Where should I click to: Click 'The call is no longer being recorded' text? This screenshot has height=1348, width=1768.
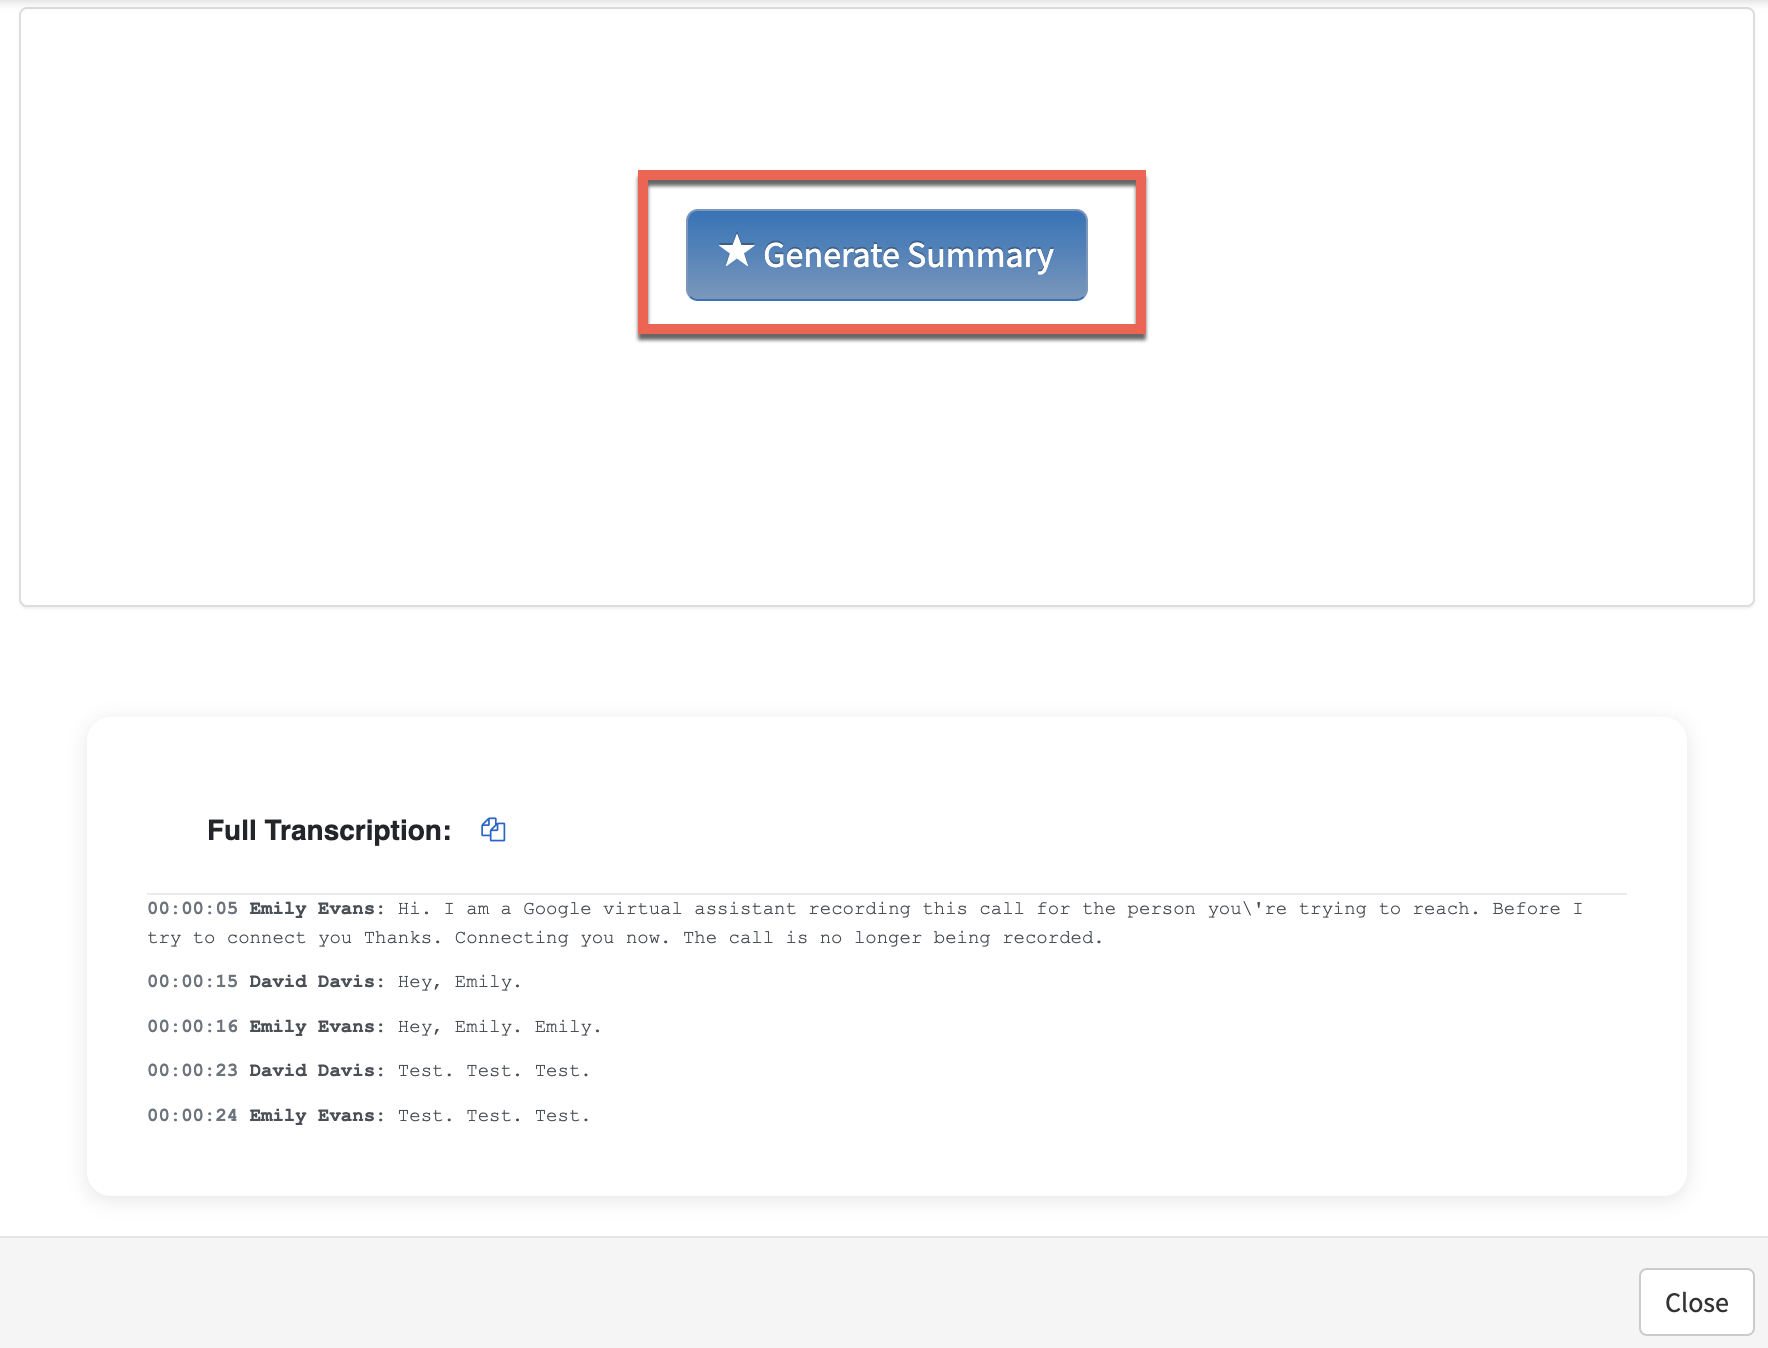(x=892, y=938)
